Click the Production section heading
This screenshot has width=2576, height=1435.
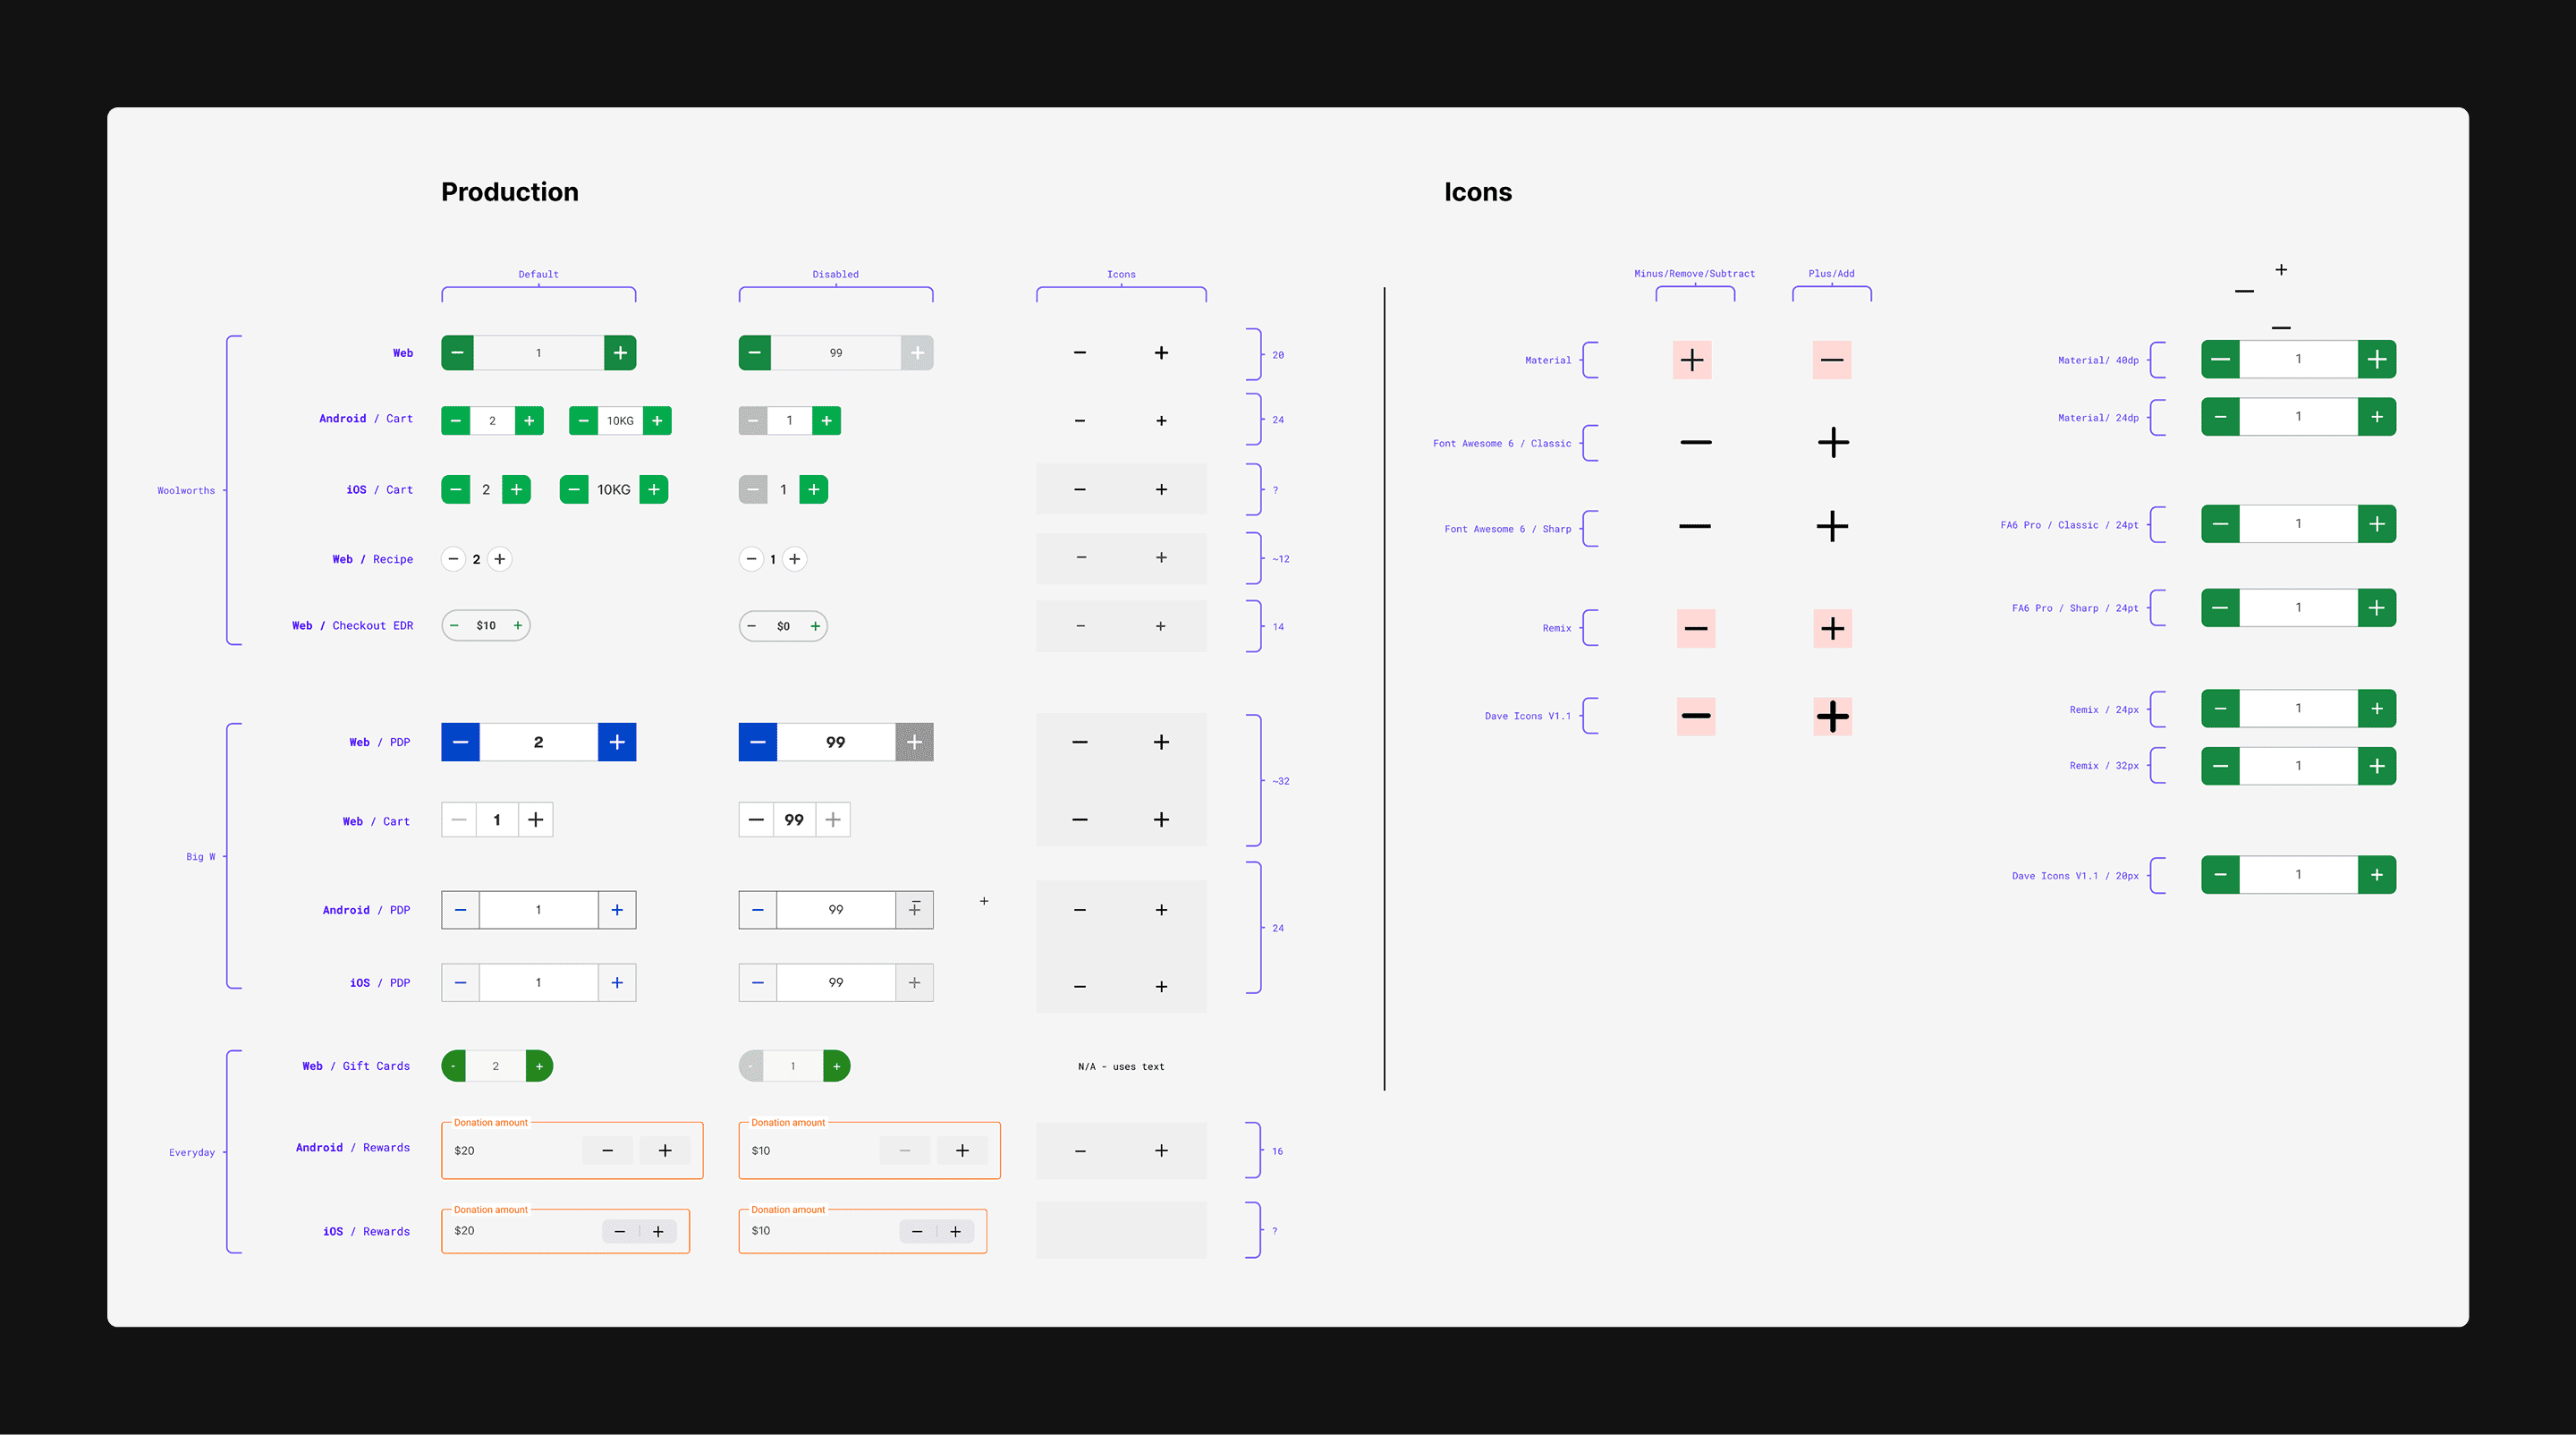pos(510,191)
